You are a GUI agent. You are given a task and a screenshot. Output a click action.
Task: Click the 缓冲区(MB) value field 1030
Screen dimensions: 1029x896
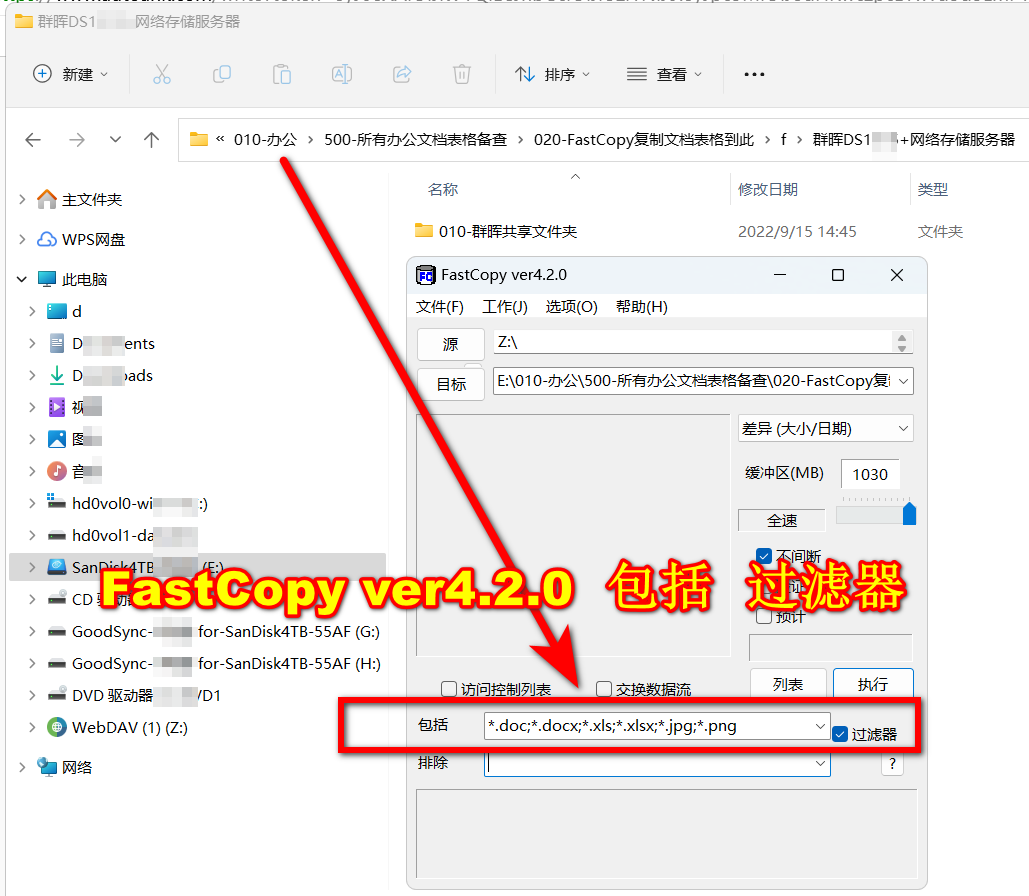click(870, 474)
